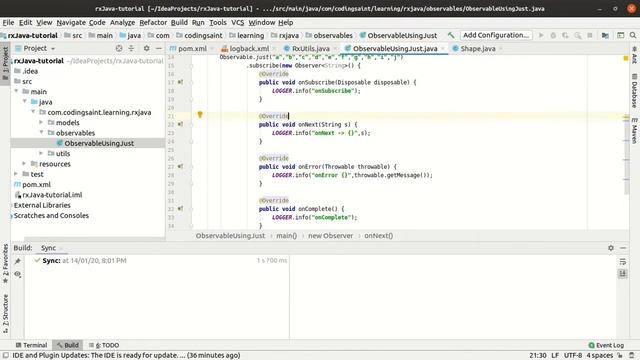Click the yellow warning indicator at editor top-right
The image size is (640, 360).
[x=626, y=58]
